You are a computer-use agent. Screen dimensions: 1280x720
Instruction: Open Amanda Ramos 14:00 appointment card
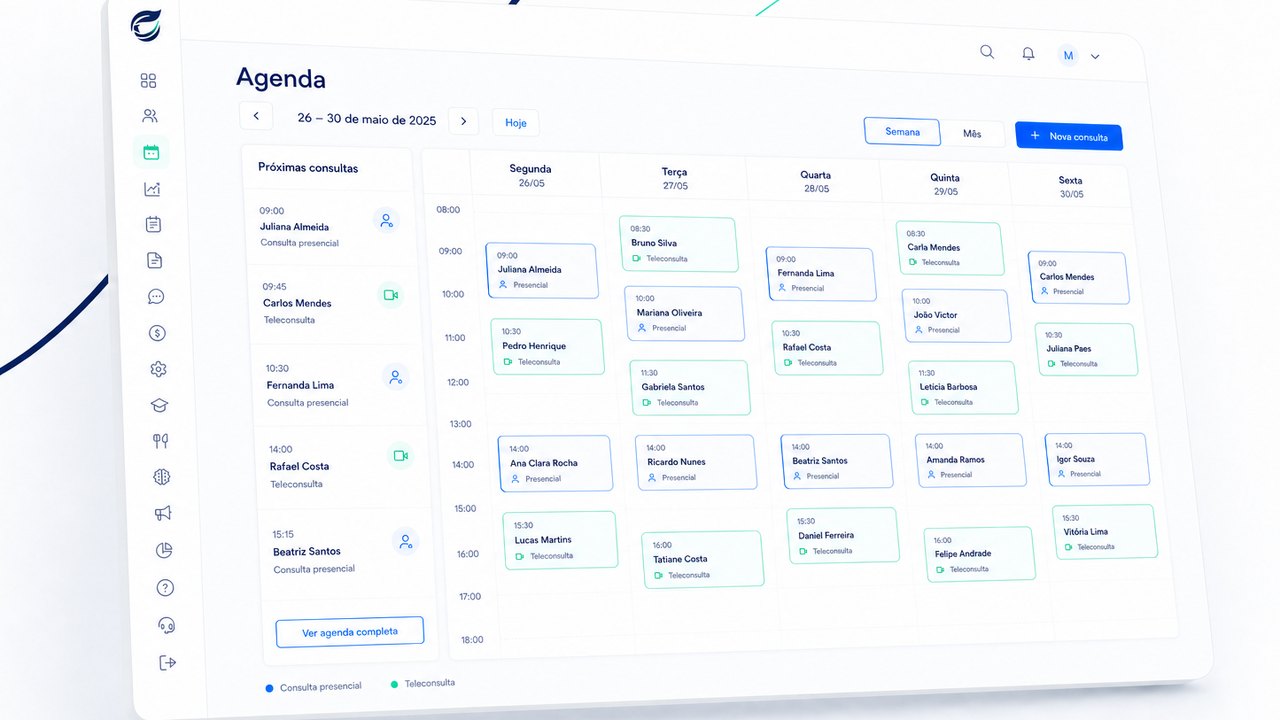tap(970, 461)
